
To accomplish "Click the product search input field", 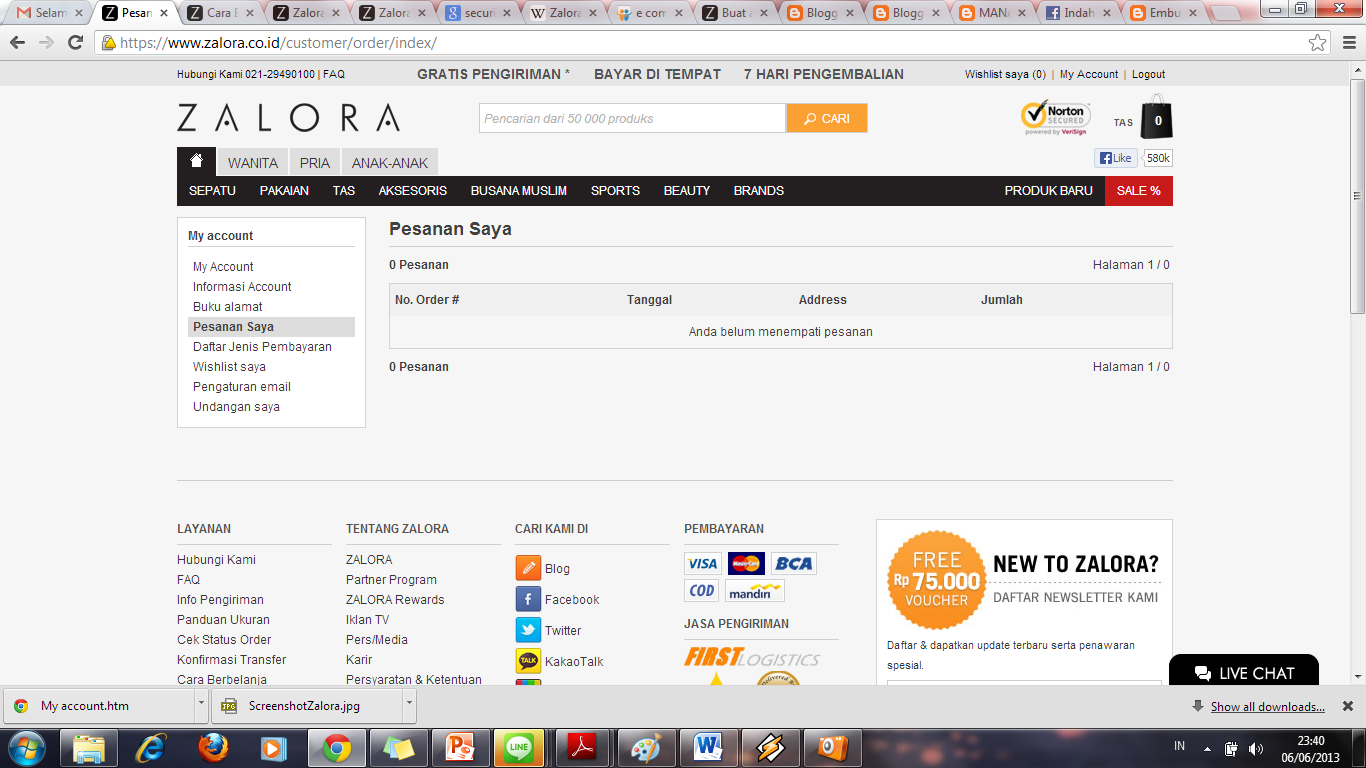I will click(630, 117).
